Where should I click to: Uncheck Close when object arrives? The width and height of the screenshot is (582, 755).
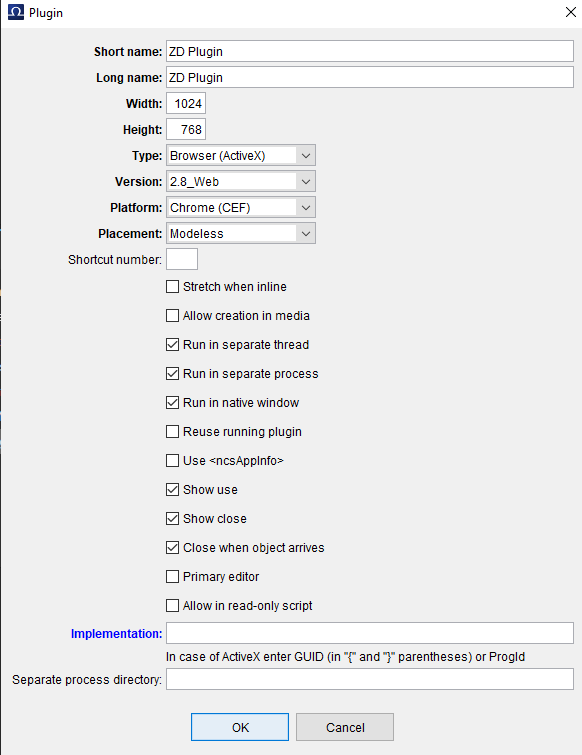(172, 547)
